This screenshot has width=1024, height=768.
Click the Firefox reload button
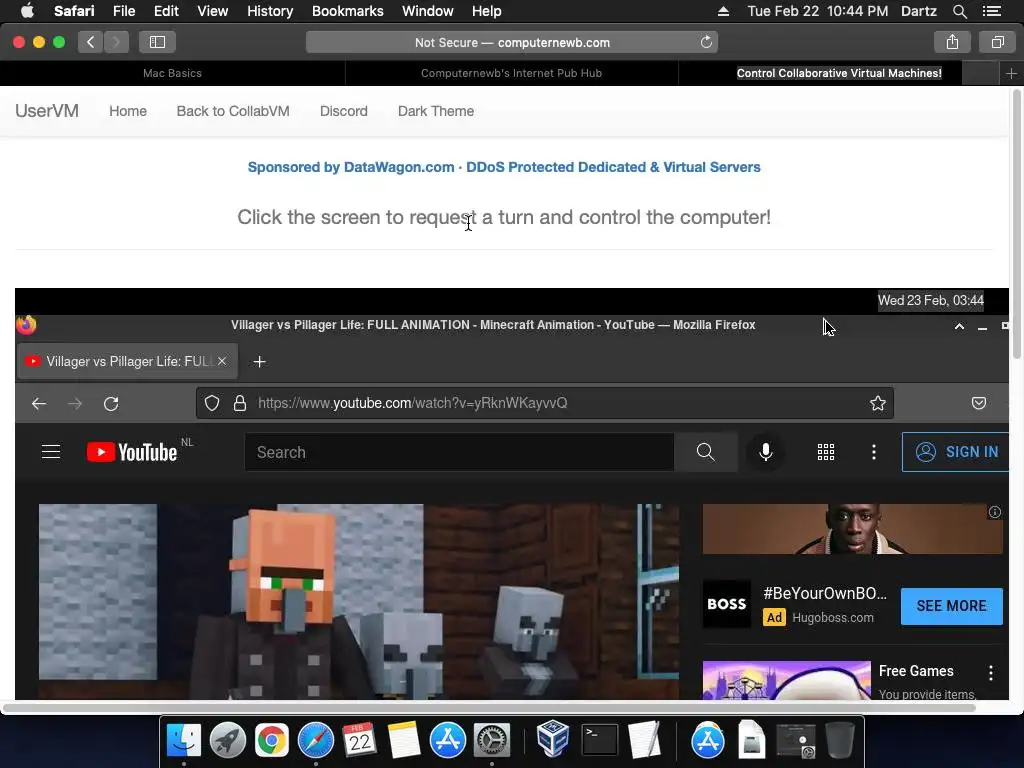coord(111,404)
